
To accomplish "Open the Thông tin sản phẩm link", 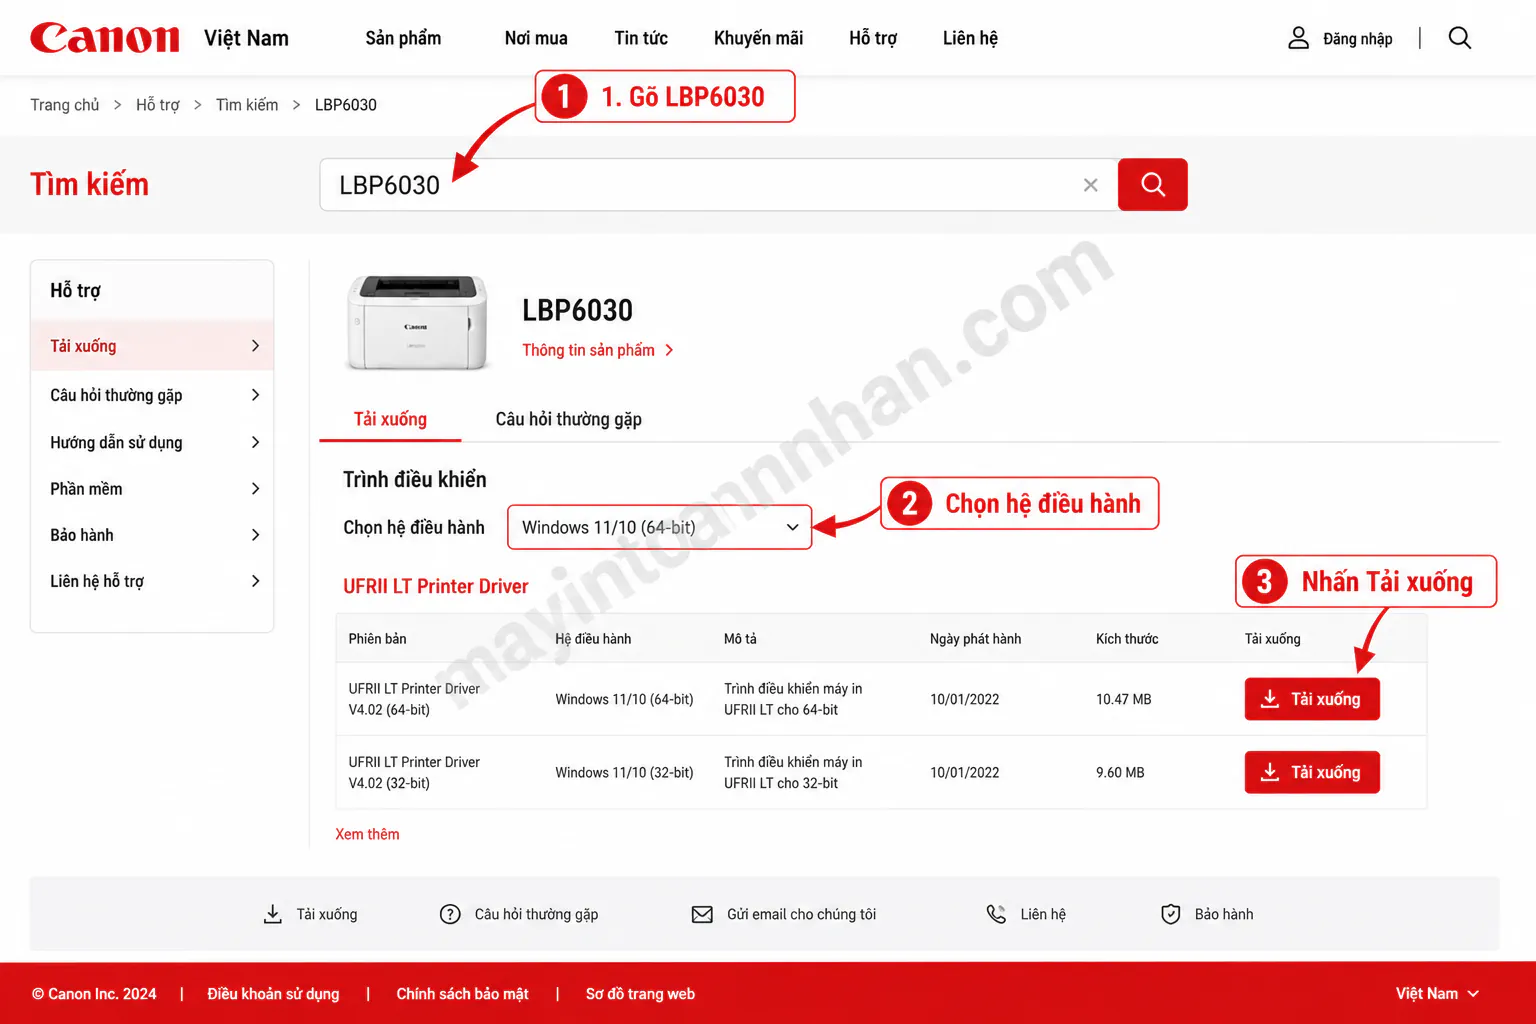I will click(x=598, y=350).
